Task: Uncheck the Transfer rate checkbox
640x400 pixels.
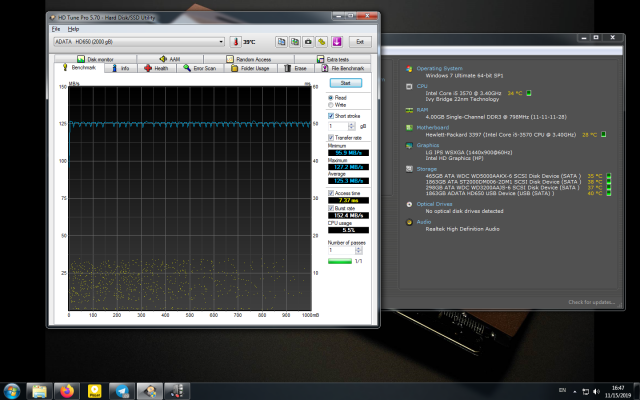Action: 332,138
